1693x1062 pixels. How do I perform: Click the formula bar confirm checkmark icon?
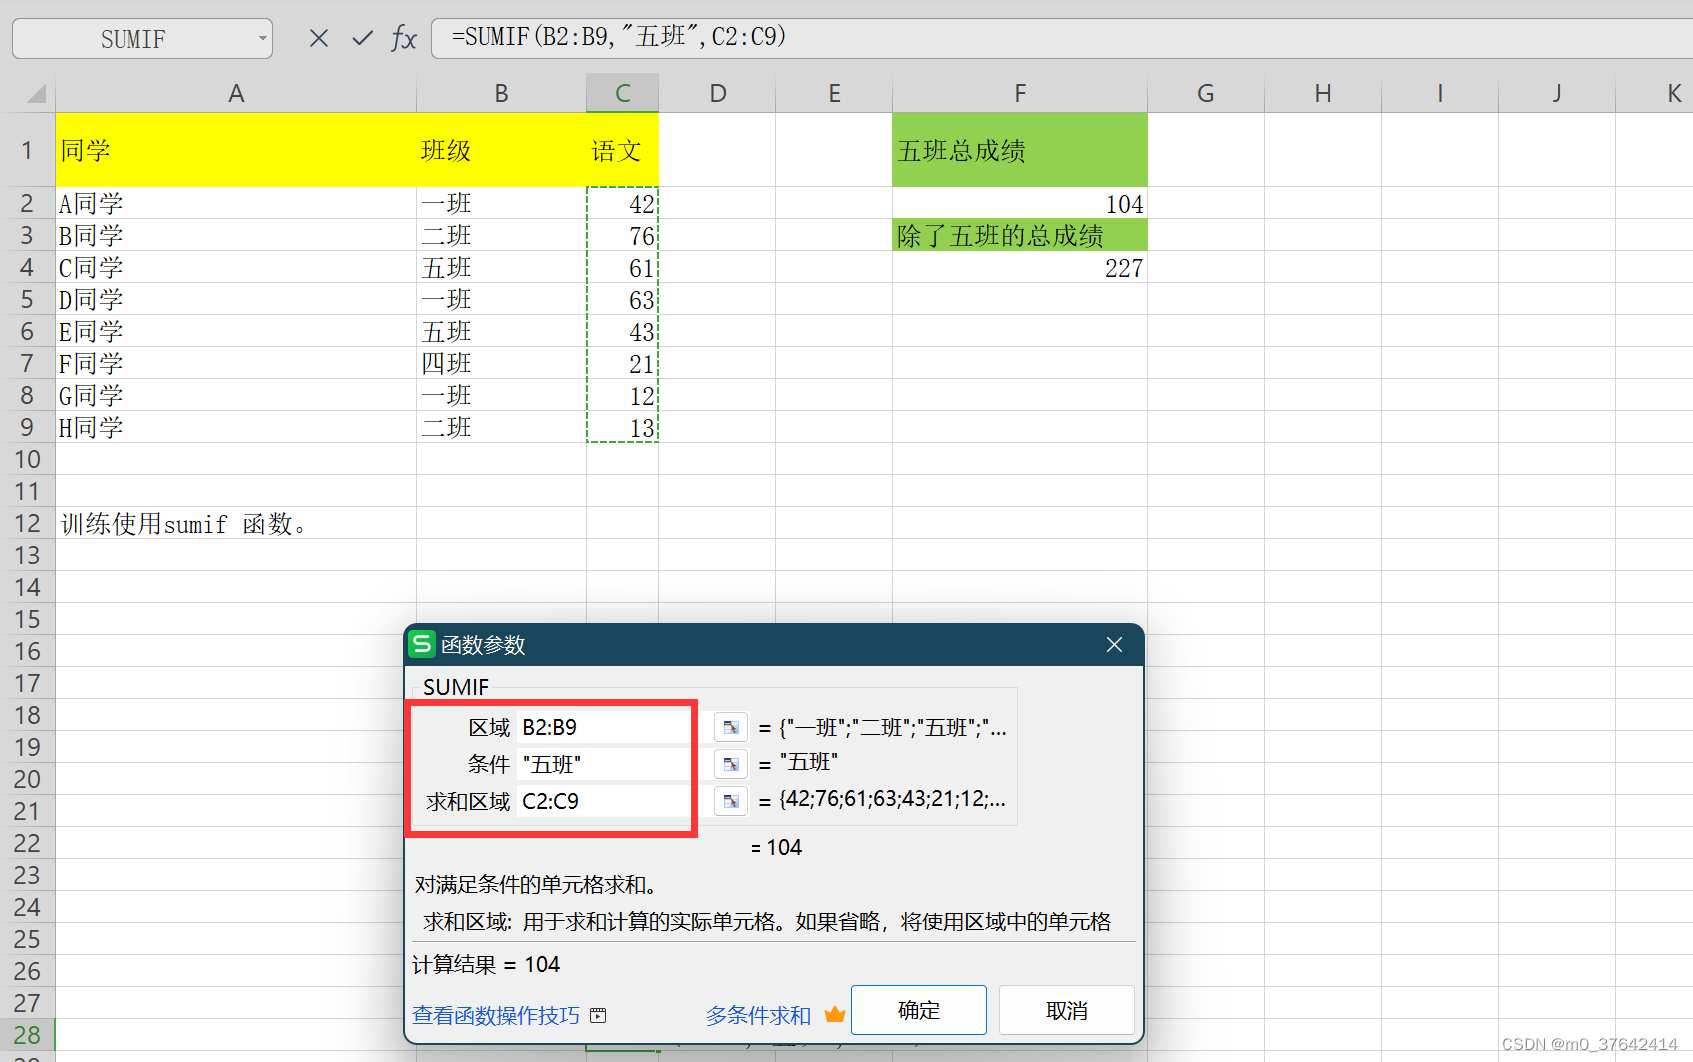click(361, 37)
